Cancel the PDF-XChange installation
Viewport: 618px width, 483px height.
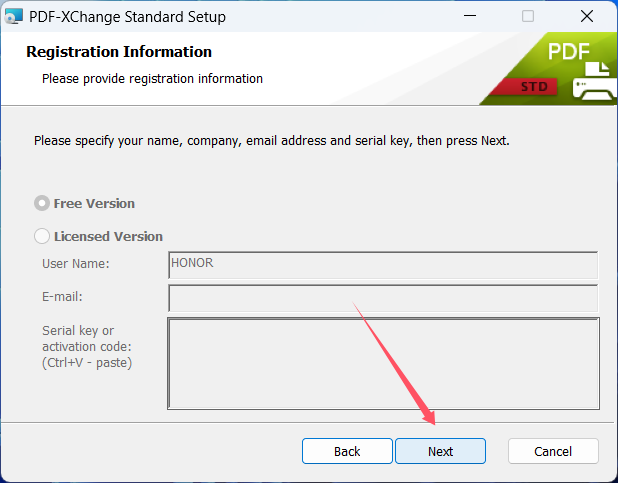(553, 451)
